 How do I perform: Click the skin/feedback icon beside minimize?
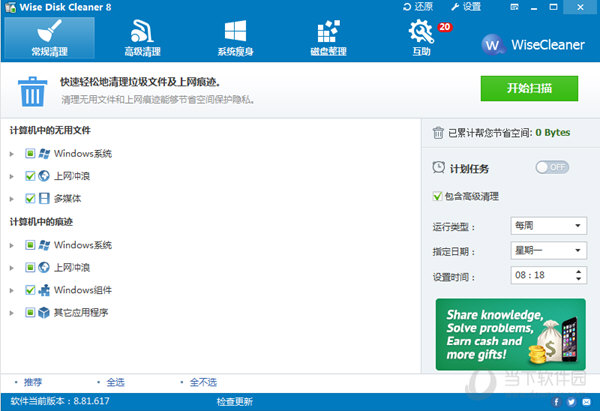click(x=514, y=7)
